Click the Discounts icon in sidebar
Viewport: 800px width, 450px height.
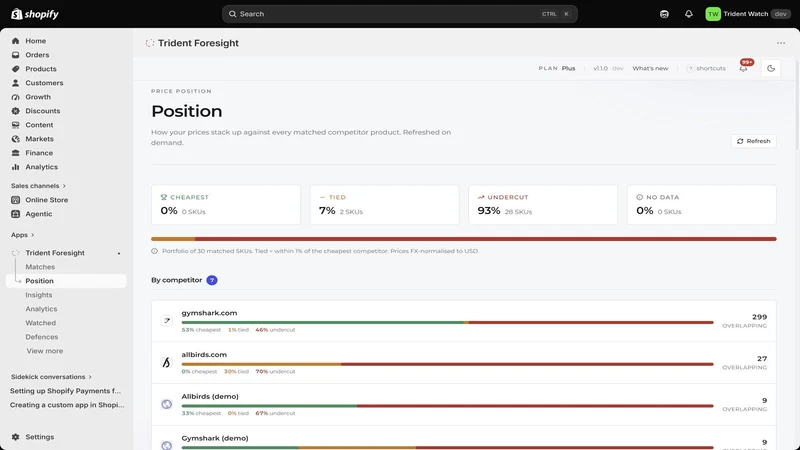tap(15, 111)
